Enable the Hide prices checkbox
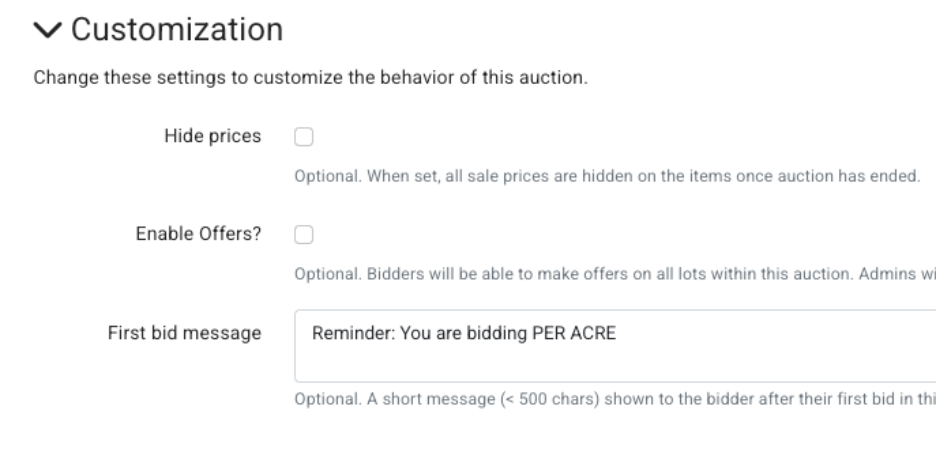 point(302,136)
